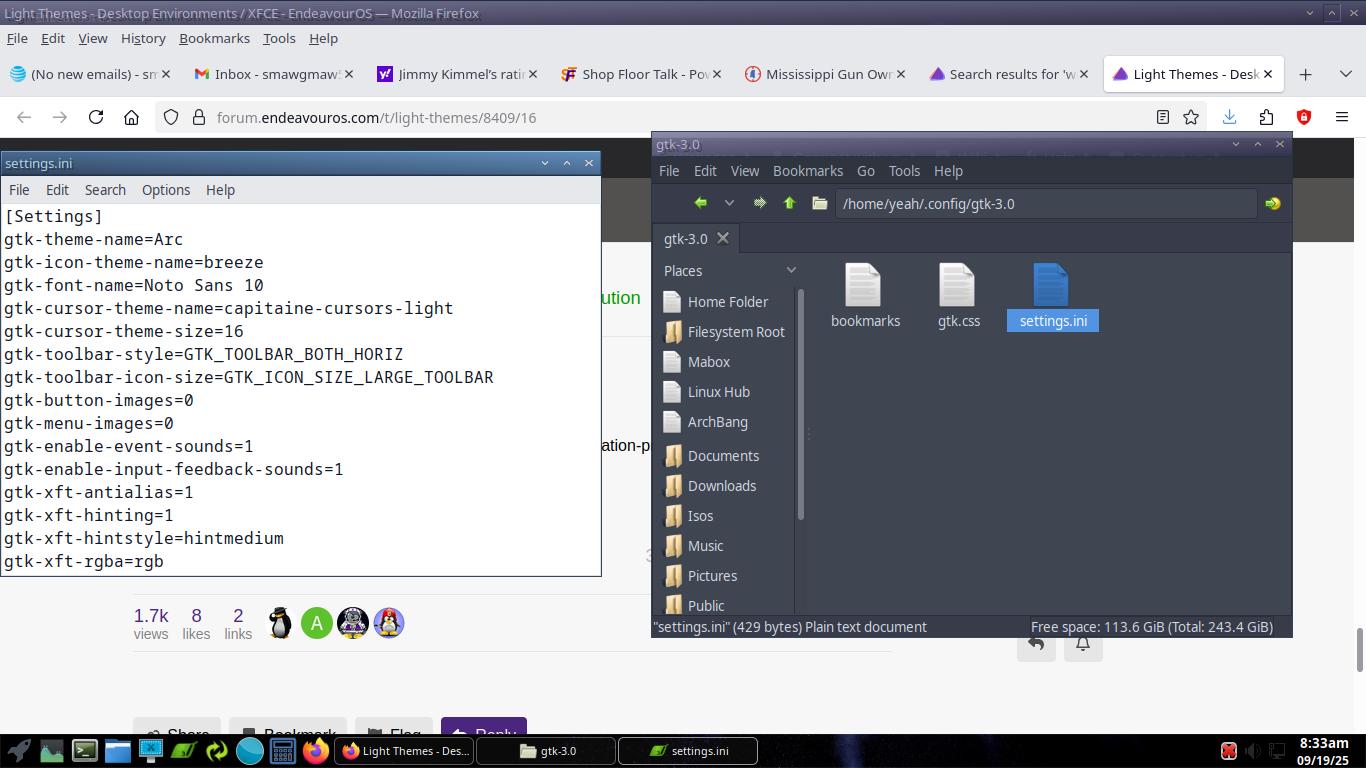Expand the Places sidebar dropdown
Viewport: 1366px width, 768px height.
(791, 270)
